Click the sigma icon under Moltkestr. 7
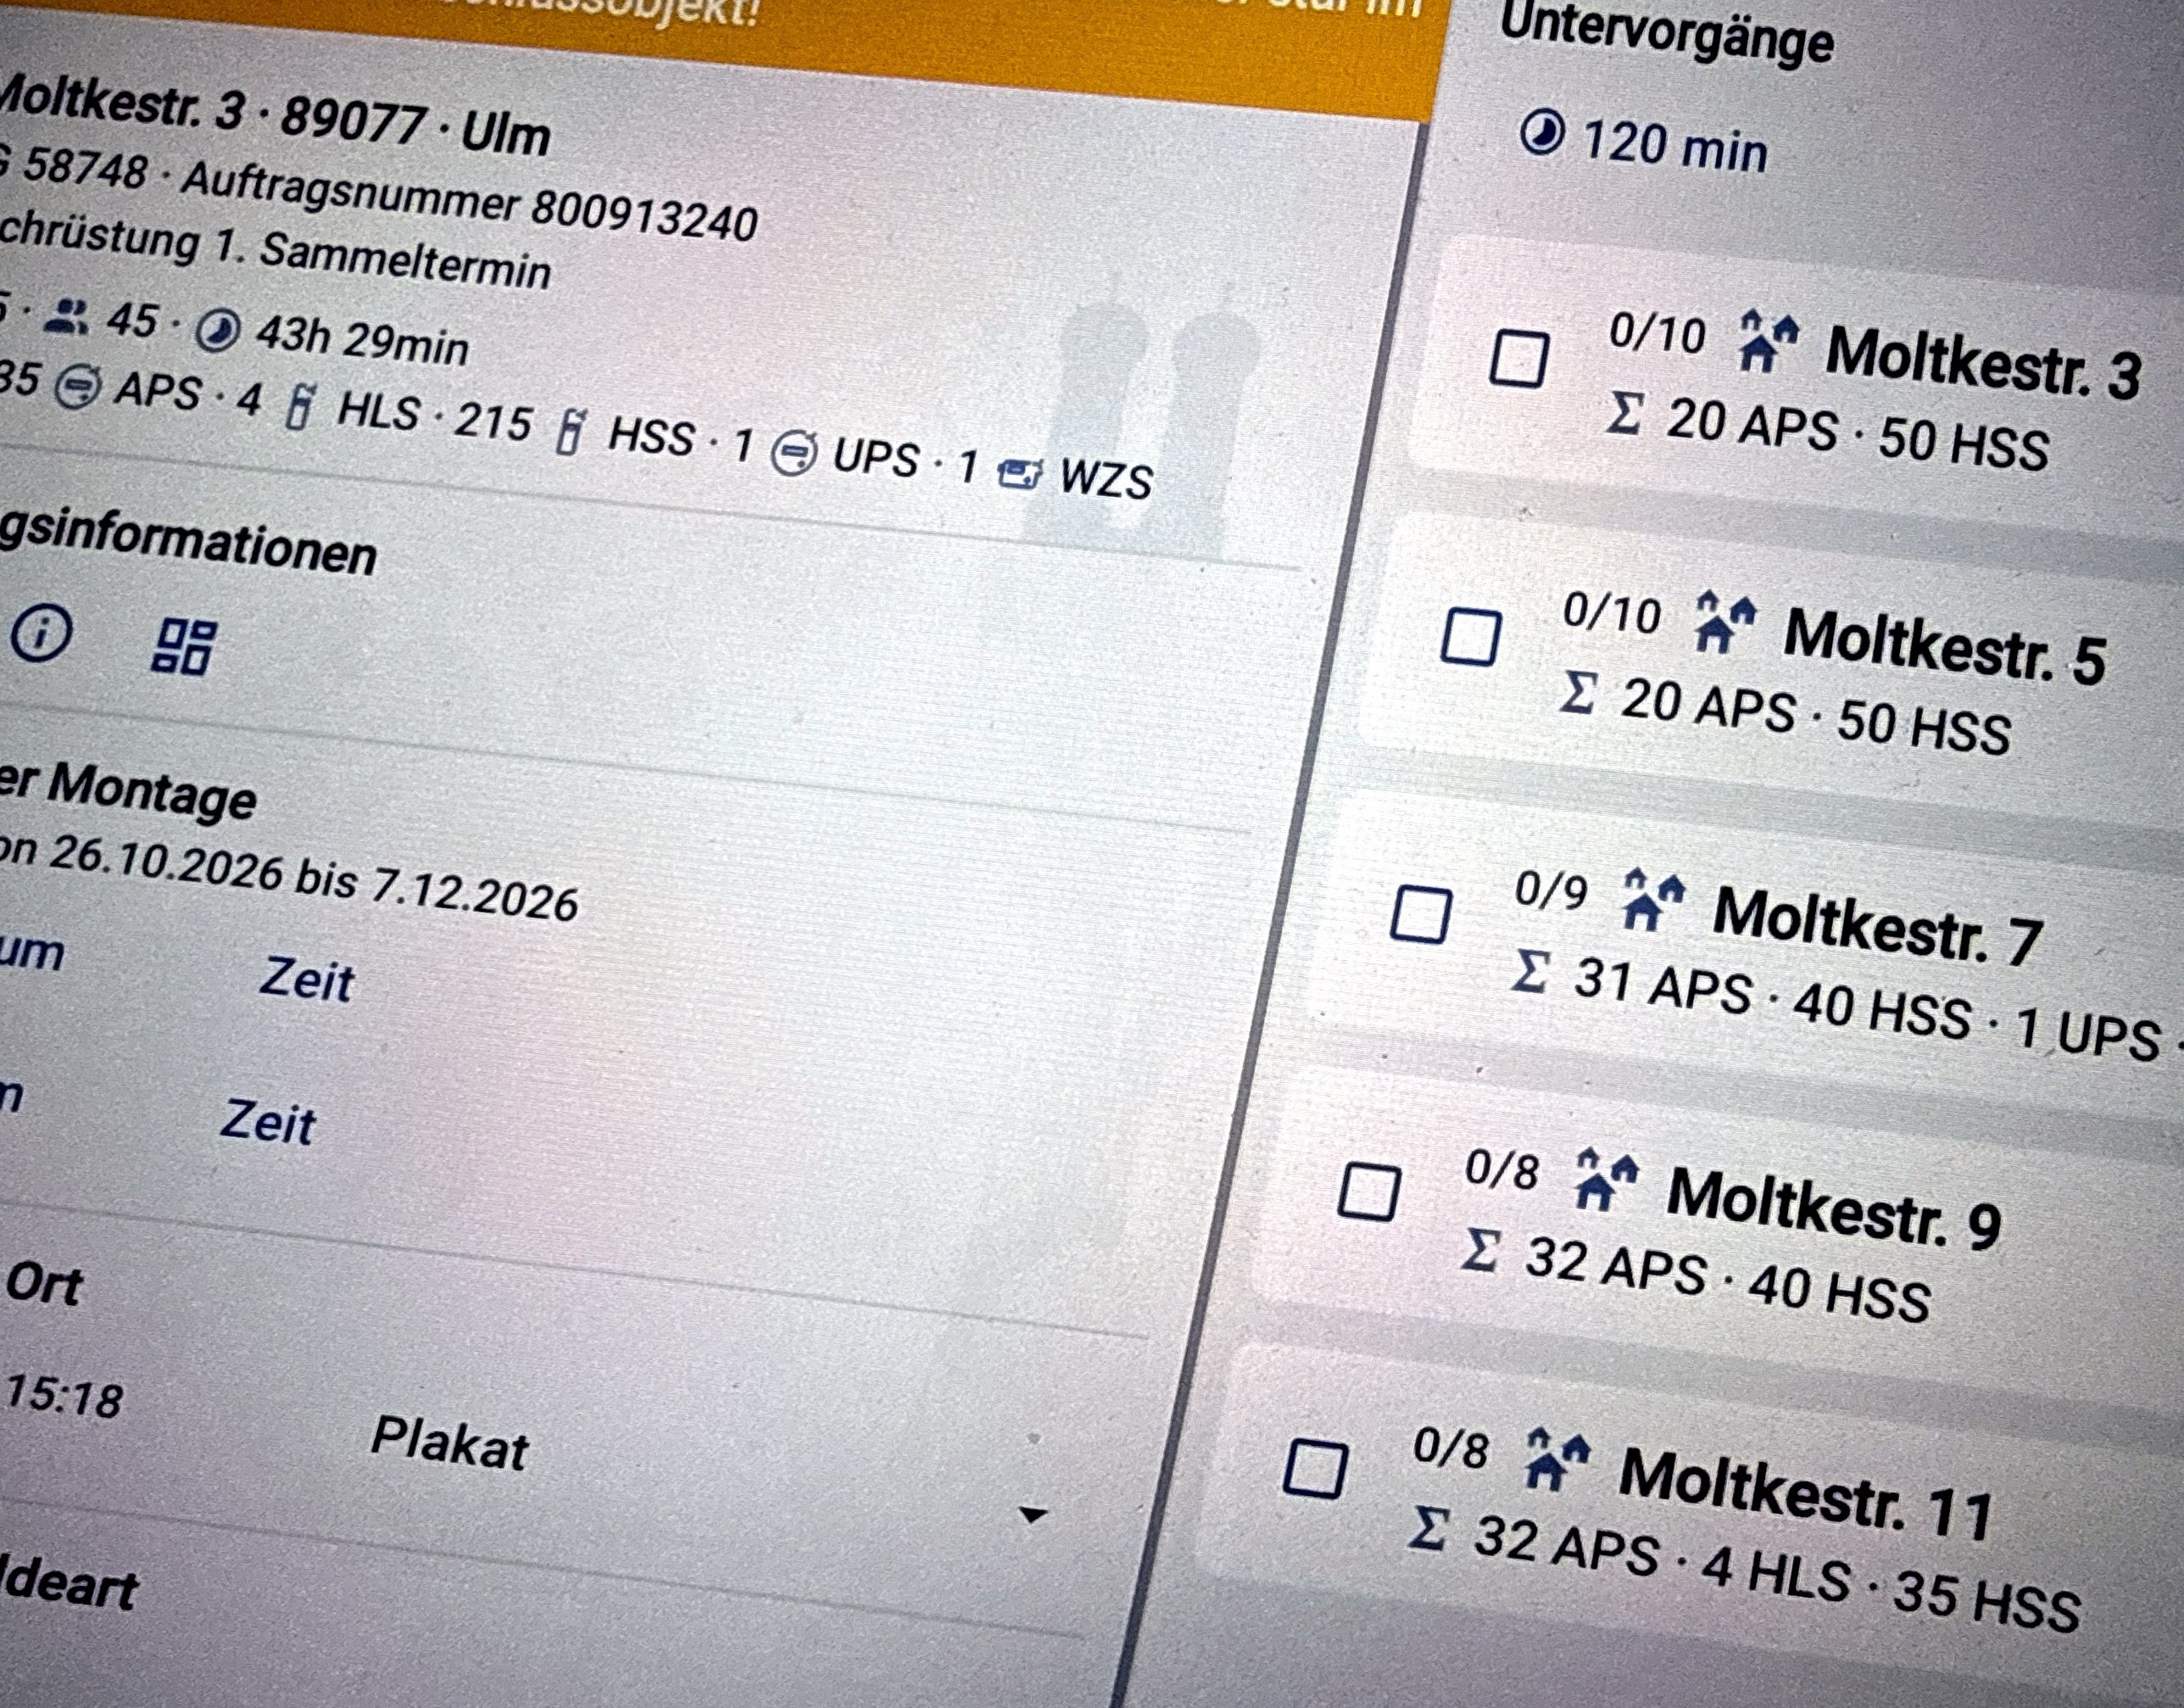Viewport: 2184px width, 1708px height. coord(1532,970)
